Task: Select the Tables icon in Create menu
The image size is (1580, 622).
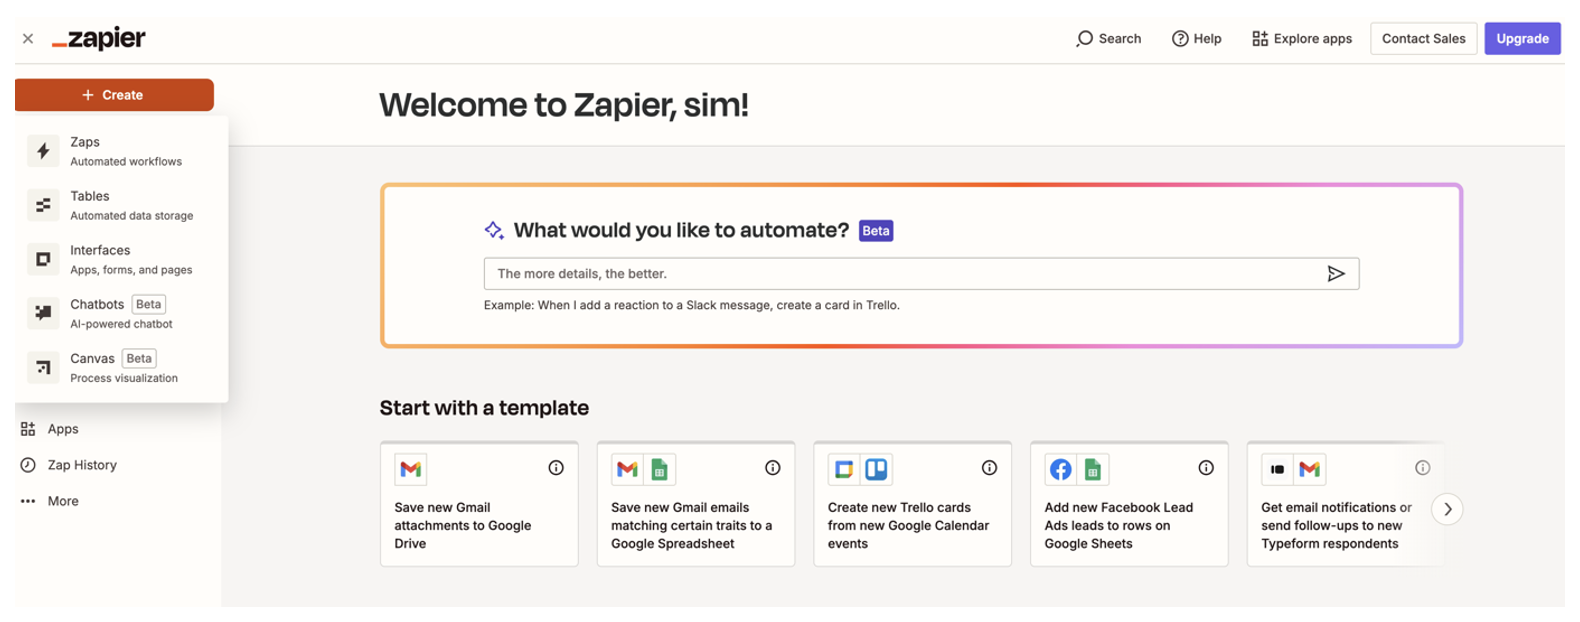Action: click(x=43, y=205)
